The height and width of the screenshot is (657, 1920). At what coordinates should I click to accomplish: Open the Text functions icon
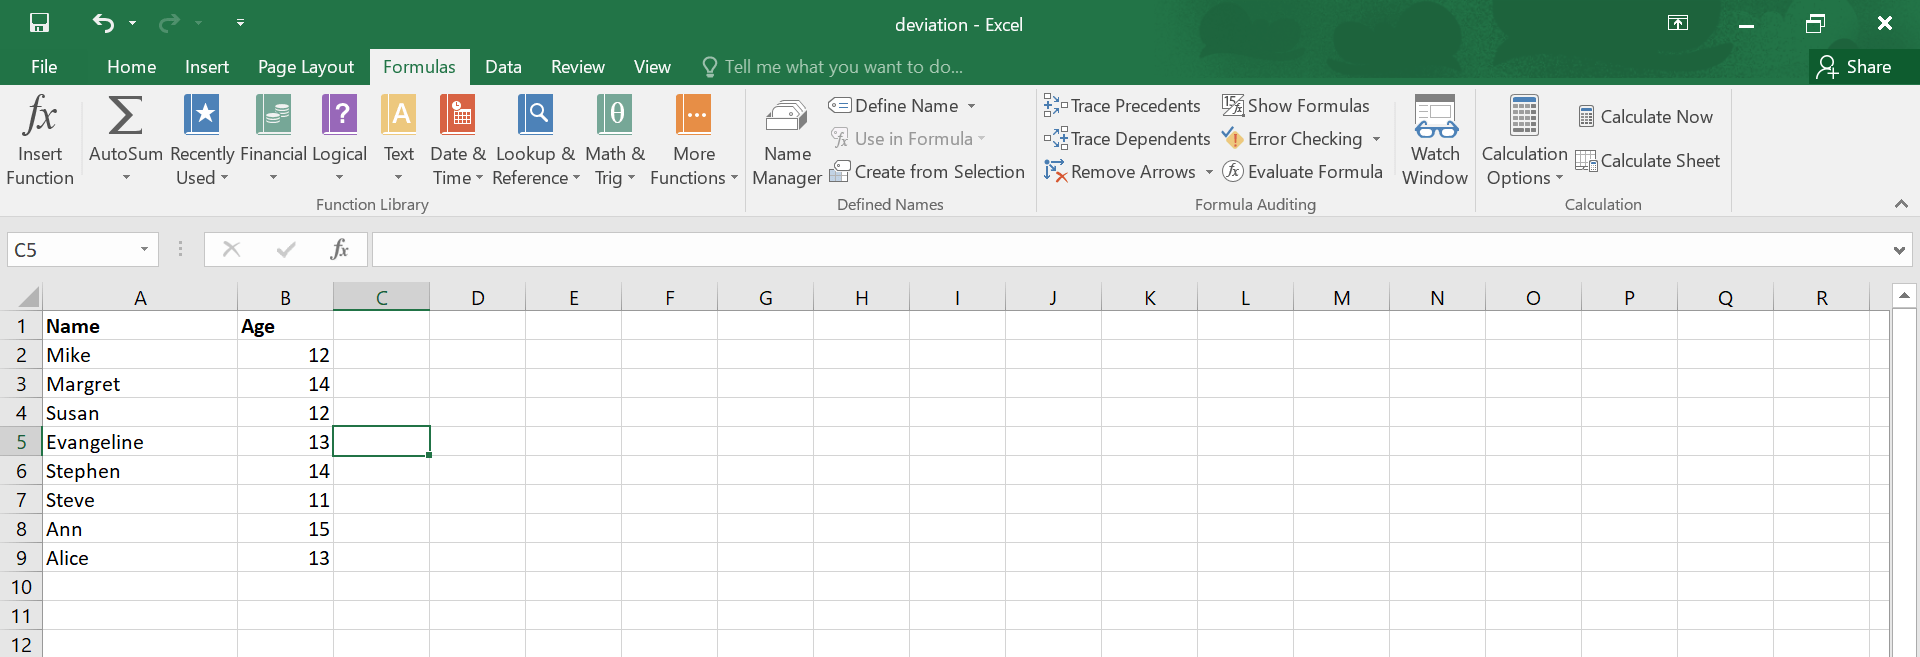click(x=399, y=115)
